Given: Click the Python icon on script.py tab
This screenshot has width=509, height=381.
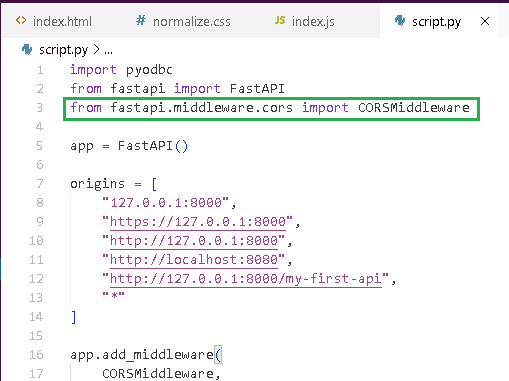Looking at the screenshot, I should 400,21.
